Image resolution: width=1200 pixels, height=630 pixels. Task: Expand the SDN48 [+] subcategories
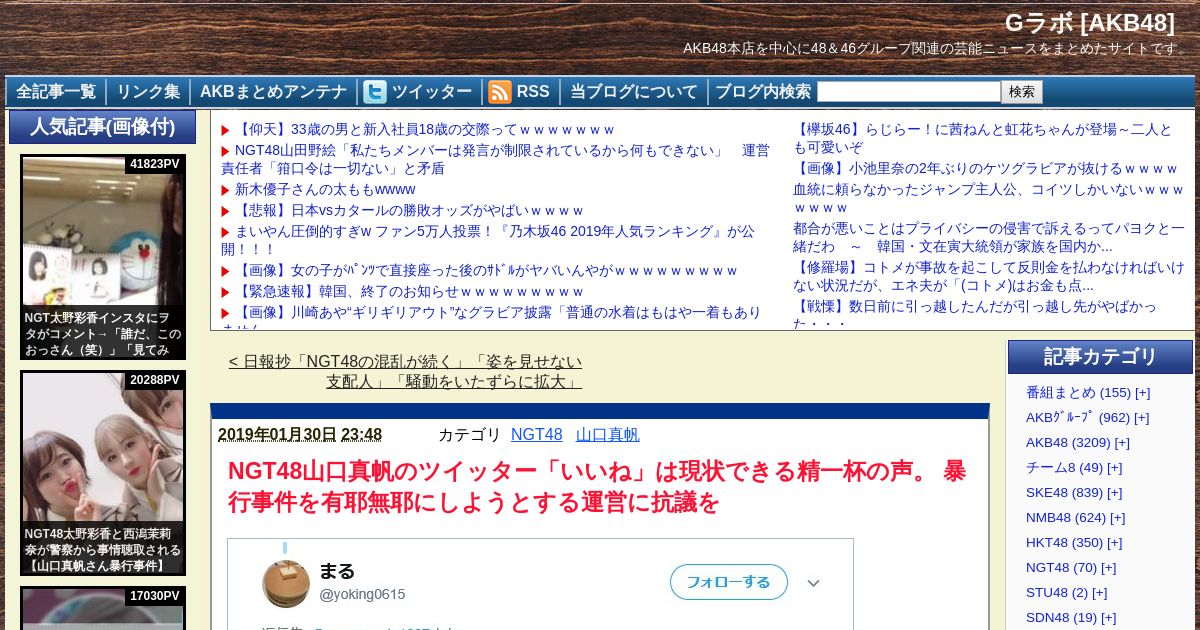click(x=1108, y=617)
